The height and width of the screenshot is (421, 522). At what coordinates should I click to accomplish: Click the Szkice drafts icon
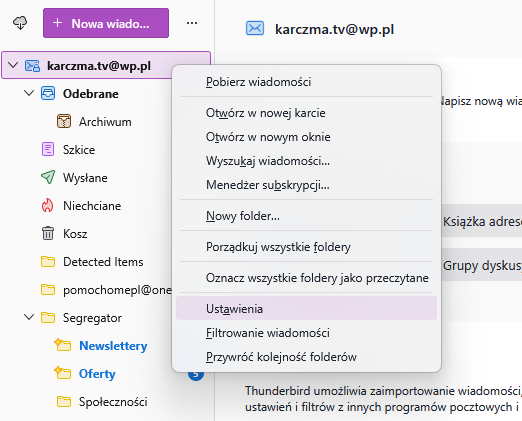coord(48,149)
